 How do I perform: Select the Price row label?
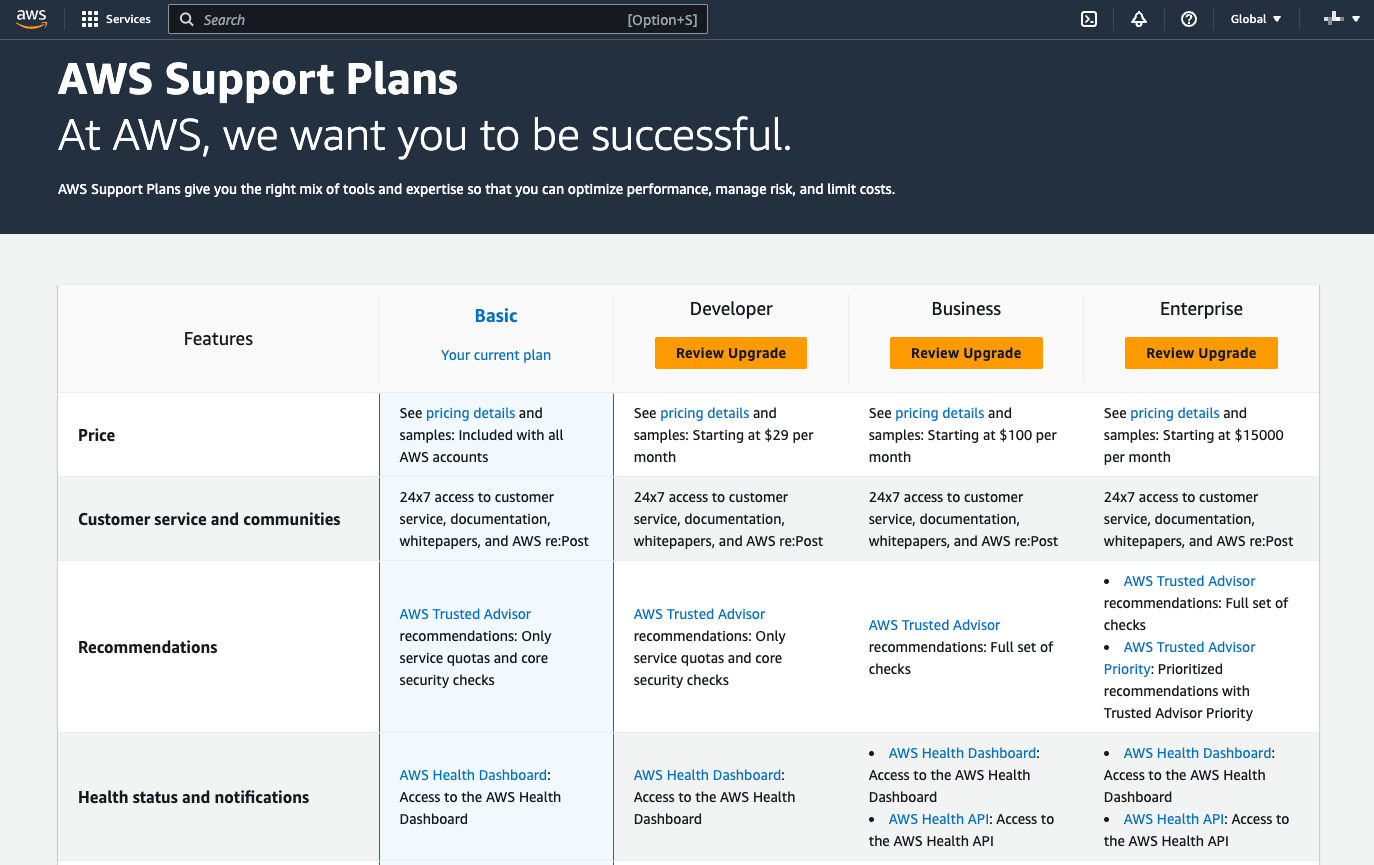tap(96, 435)
